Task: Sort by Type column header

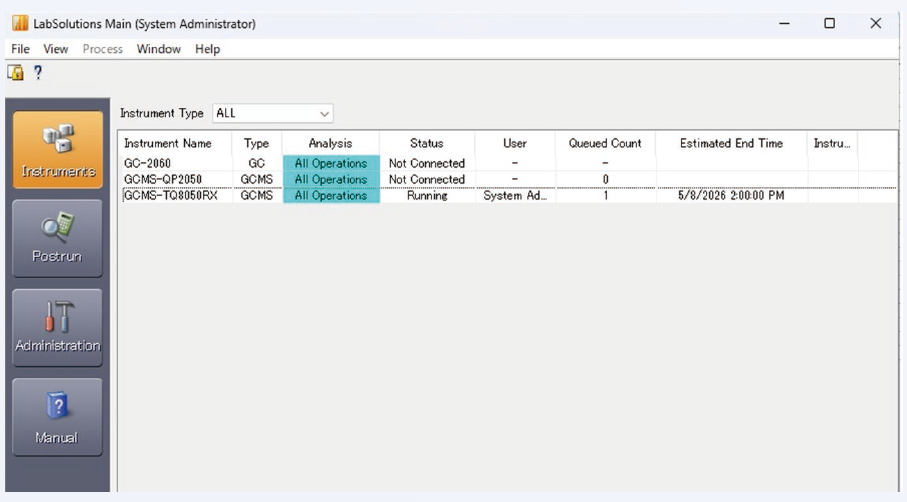Action: click(x=256, y=143)
